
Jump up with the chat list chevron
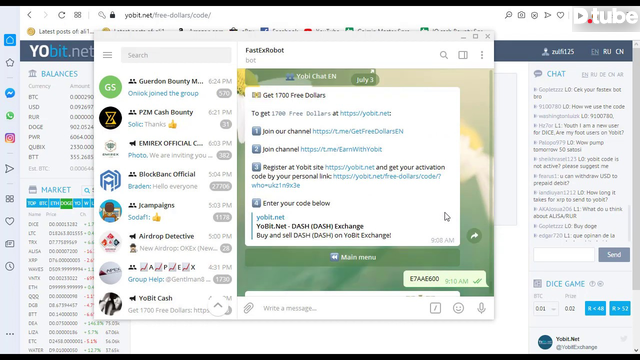coord(218,305)
